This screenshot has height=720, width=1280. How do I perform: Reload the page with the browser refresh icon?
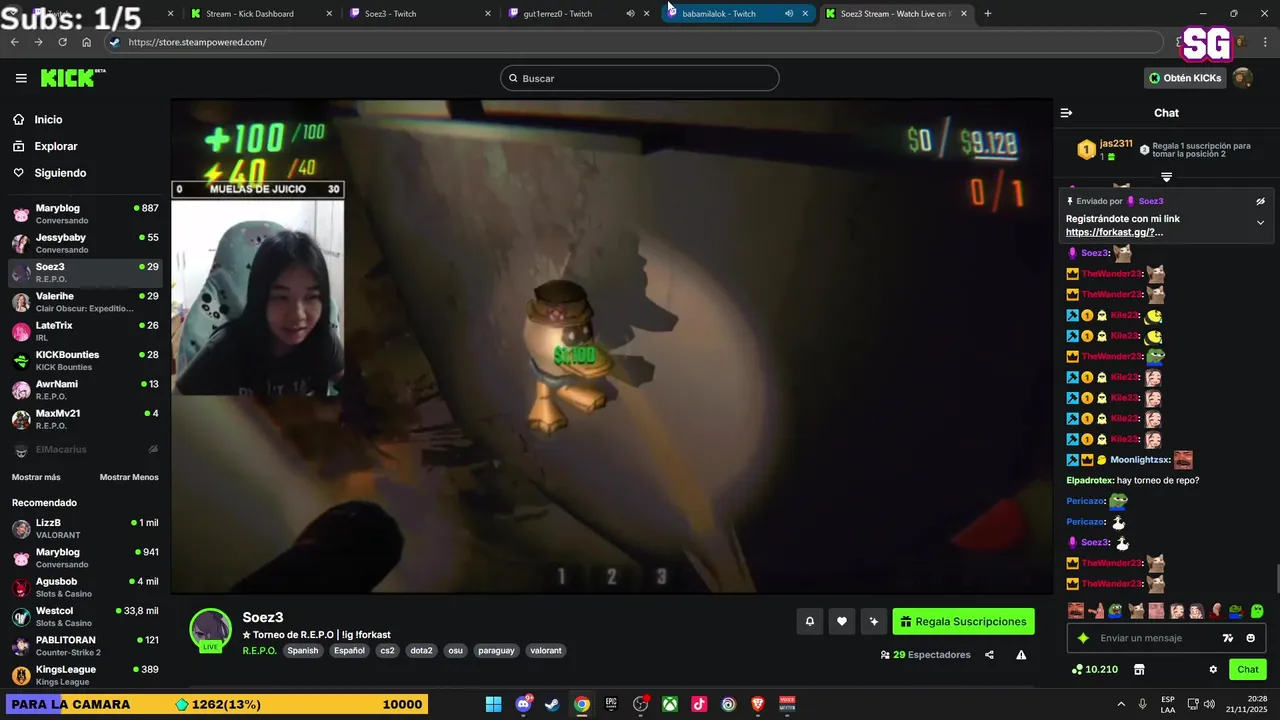[62, 42]
